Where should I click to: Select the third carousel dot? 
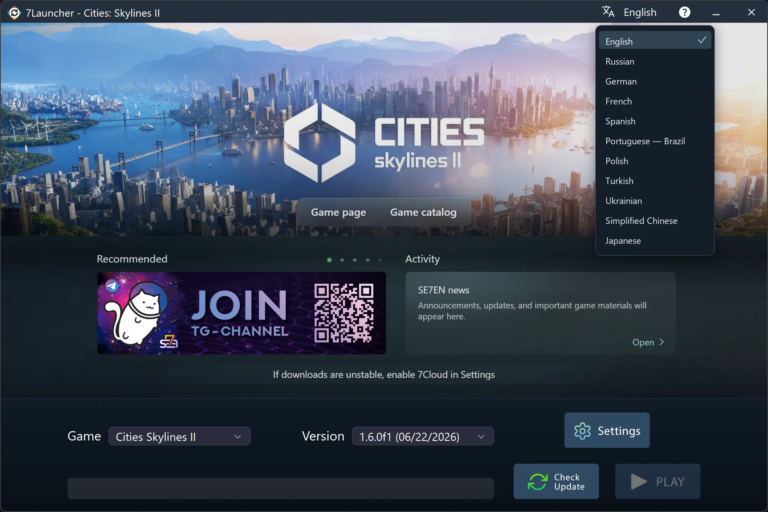click(355, 260)
